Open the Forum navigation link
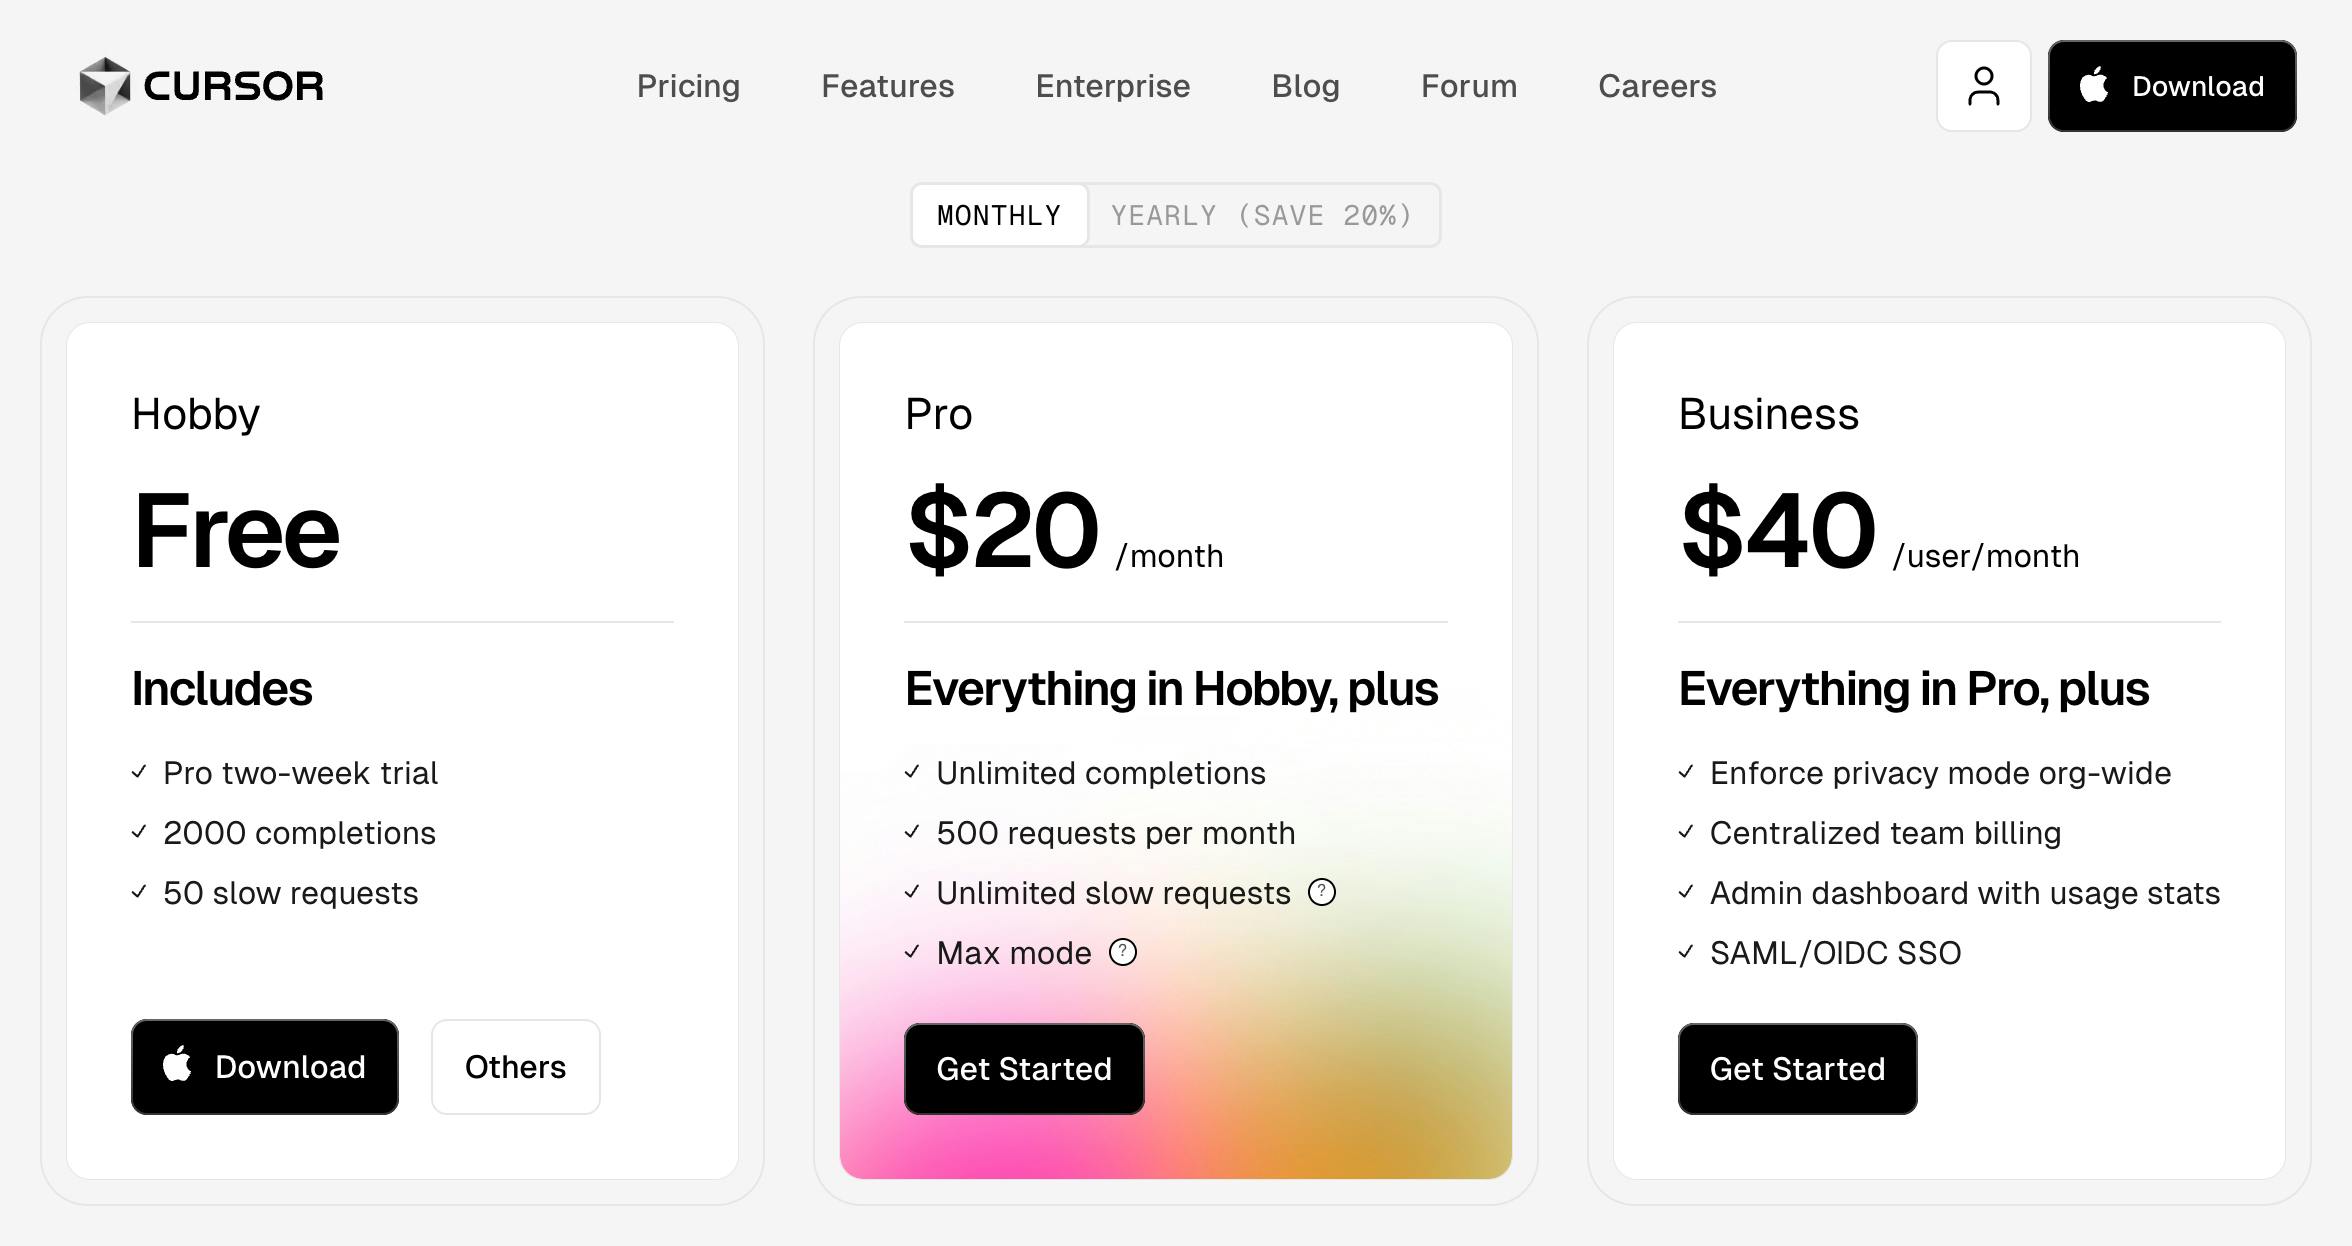The height and width of the screenshot is (1246, 2352). (1468, 86)
